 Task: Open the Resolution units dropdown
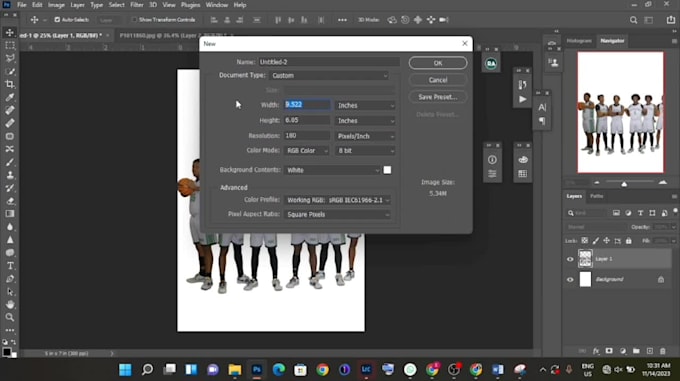(366, 136)
